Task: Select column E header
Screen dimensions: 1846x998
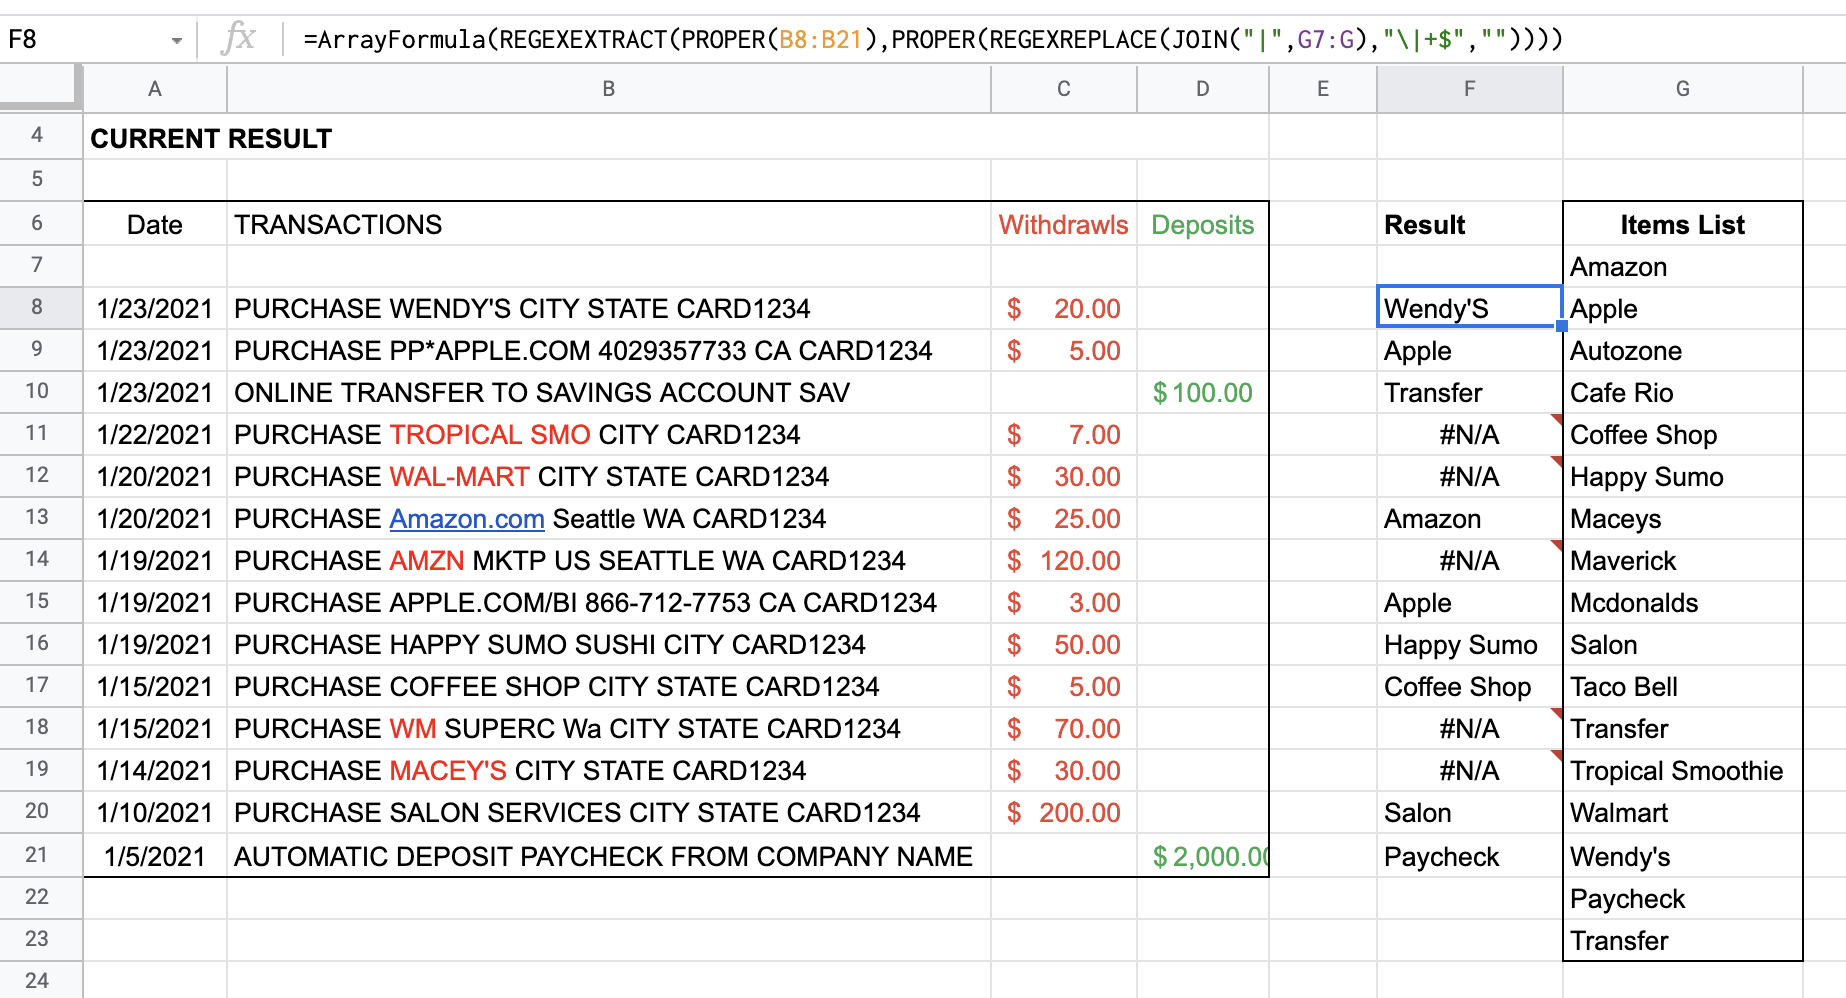Action: coord(1323,89)
